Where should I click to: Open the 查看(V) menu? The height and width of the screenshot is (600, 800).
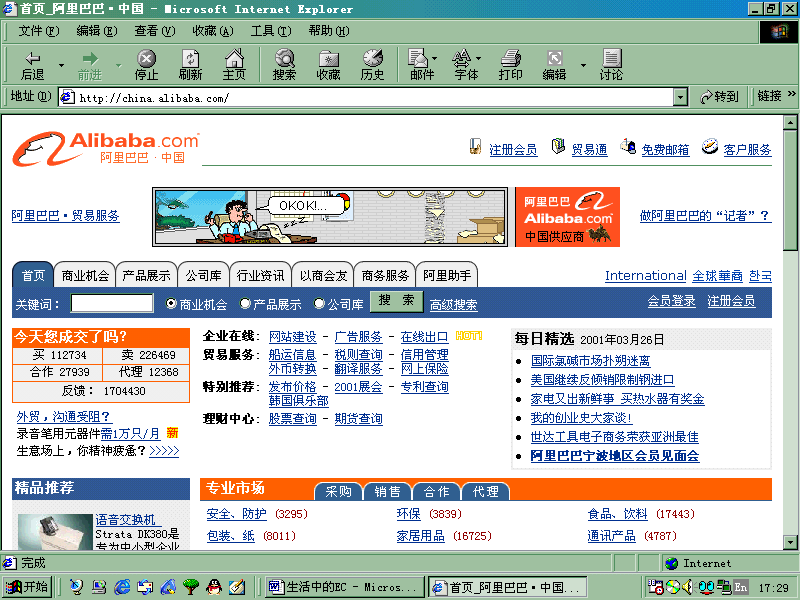tap(155, 31)
